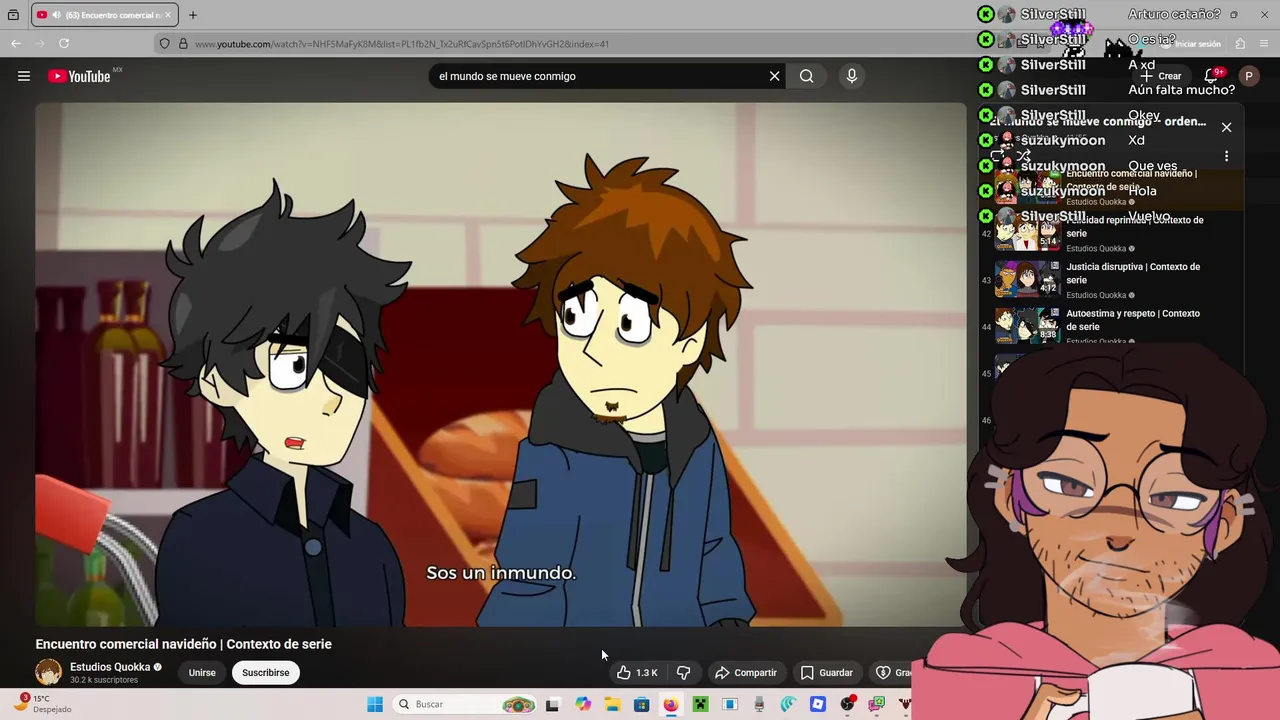Open the browser tab list icon
The width and height of the screenshot is (1280, 720).
(x=13, y=15)
